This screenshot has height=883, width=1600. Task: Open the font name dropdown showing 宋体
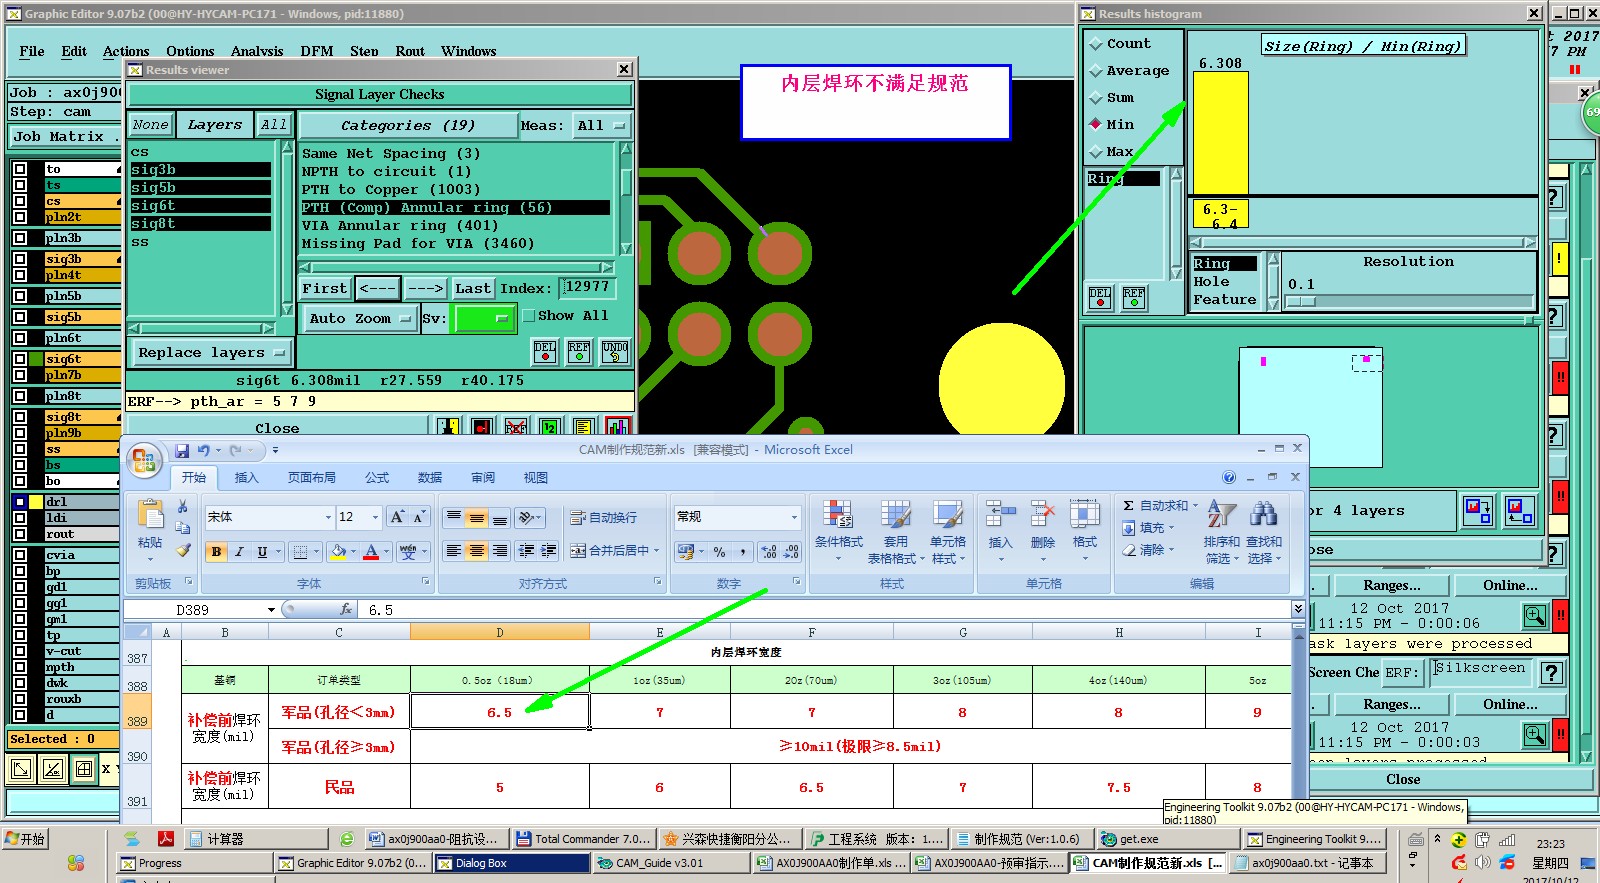(x=328, y=517)
